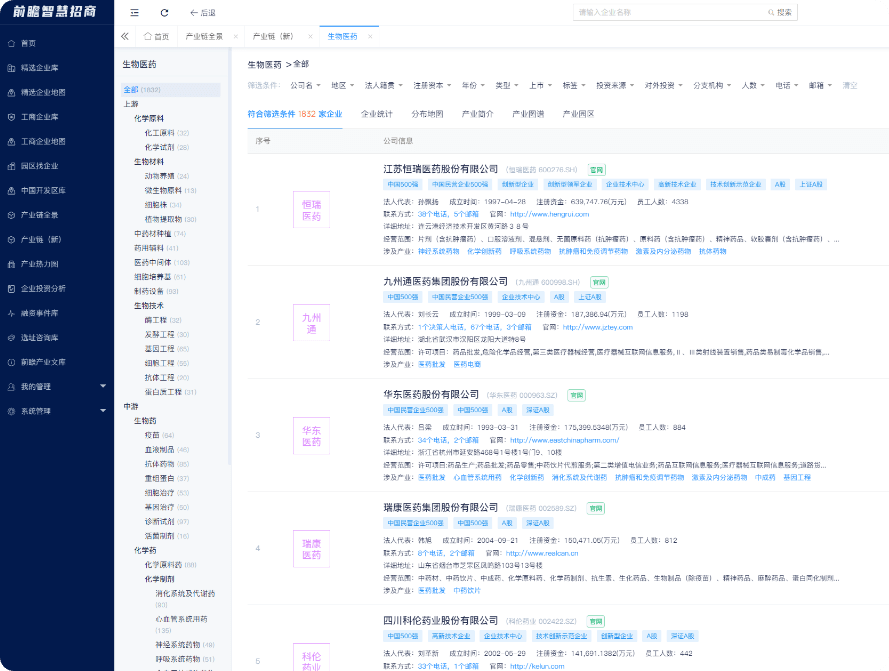Select 疫苗 under 生物药 in the tree
The image size is (889, 671).
coord(159,435)
